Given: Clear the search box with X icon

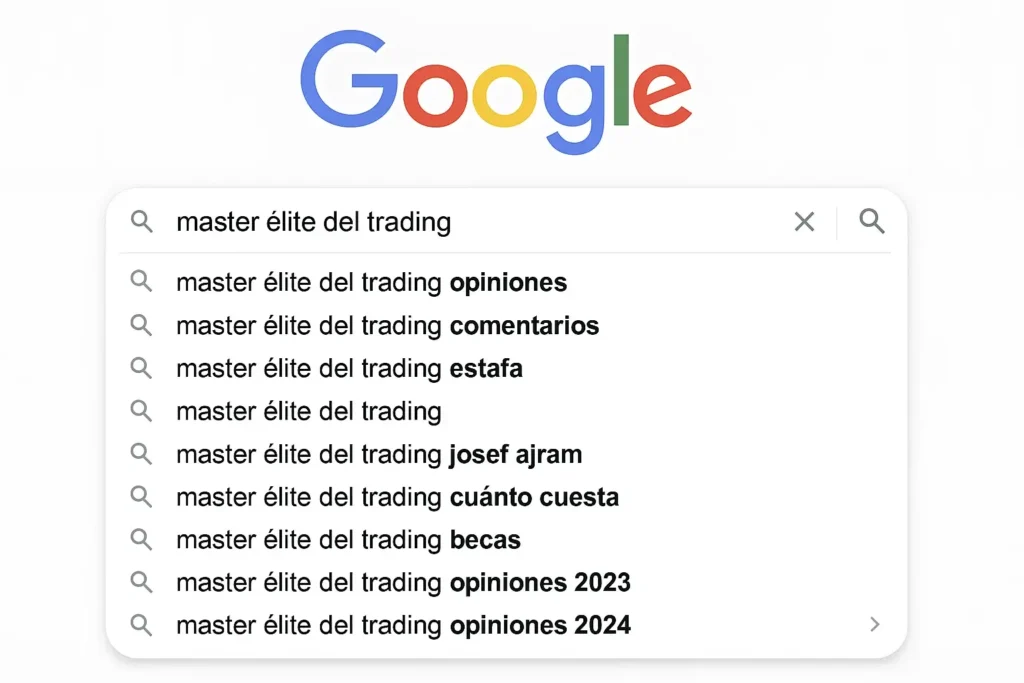Looking at the screenshot, I should pos(804,222).
